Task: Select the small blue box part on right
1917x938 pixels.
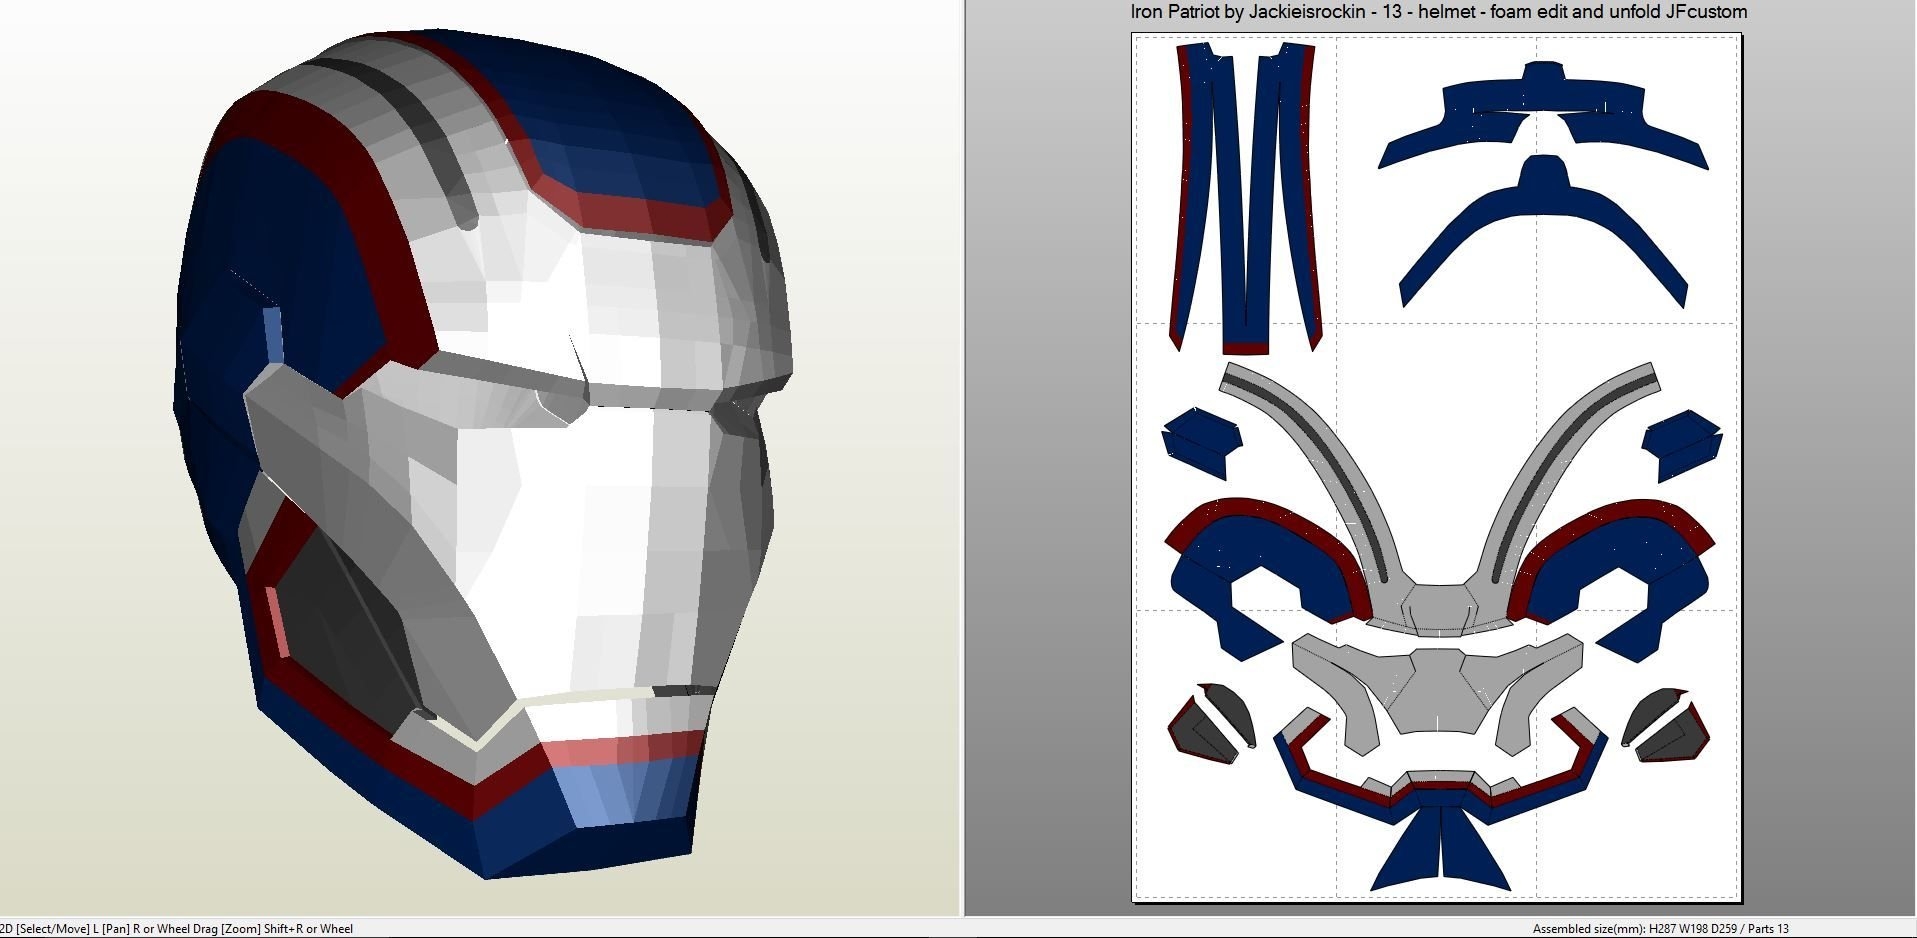Action: [1681, 445]
